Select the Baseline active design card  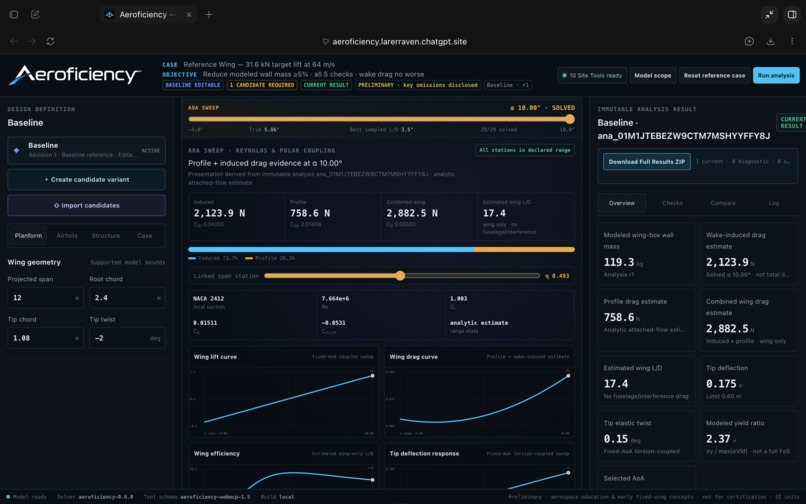(86, 150)
